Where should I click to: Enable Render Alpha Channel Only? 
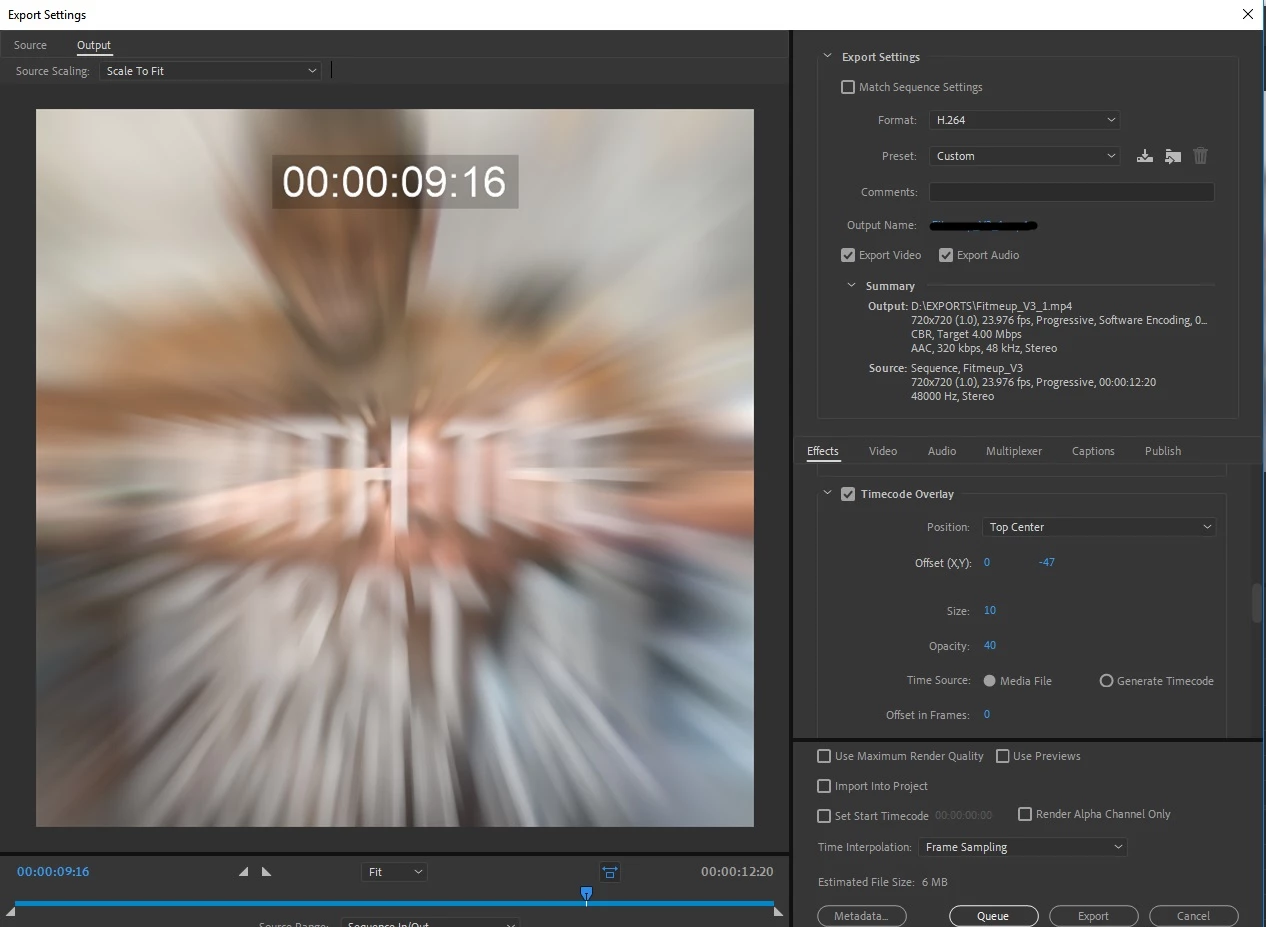point(1024,814)
